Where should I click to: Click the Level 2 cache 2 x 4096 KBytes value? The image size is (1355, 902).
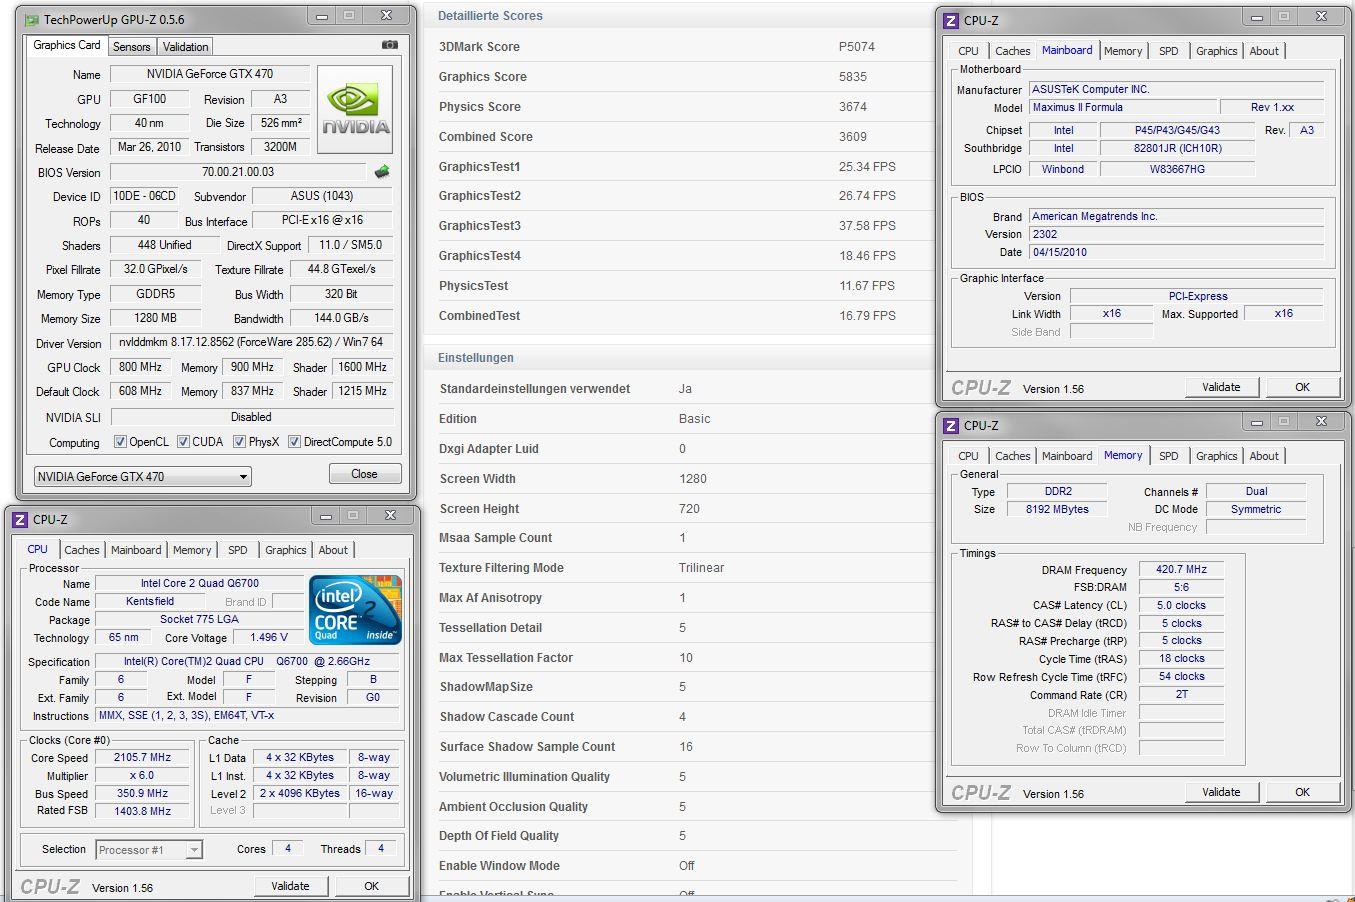pyautogui.click(x=300, y=794)
